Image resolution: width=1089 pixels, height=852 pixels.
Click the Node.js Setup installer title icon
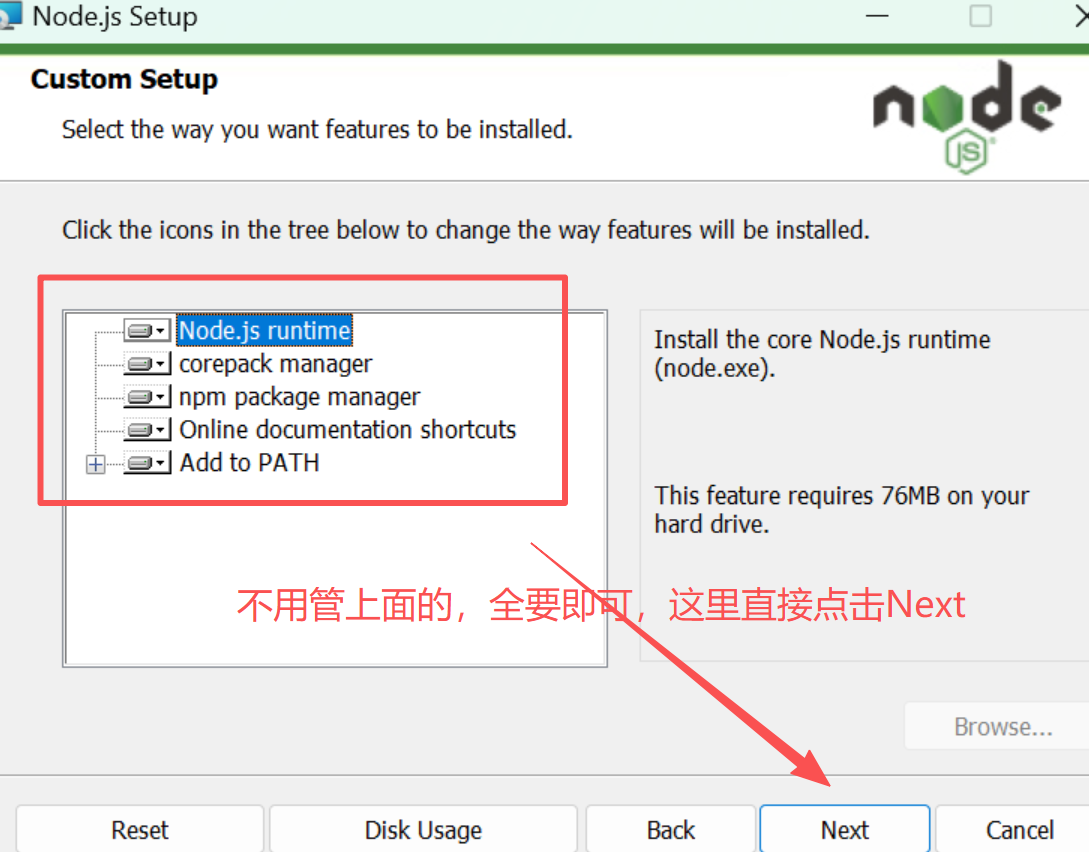(x=10, y=15)
